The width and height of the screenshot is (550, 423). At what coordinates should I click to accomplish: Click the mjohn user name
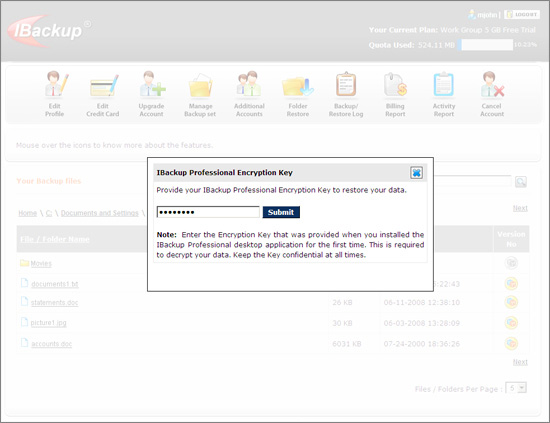pyautogui.click(x=487, y=15)
